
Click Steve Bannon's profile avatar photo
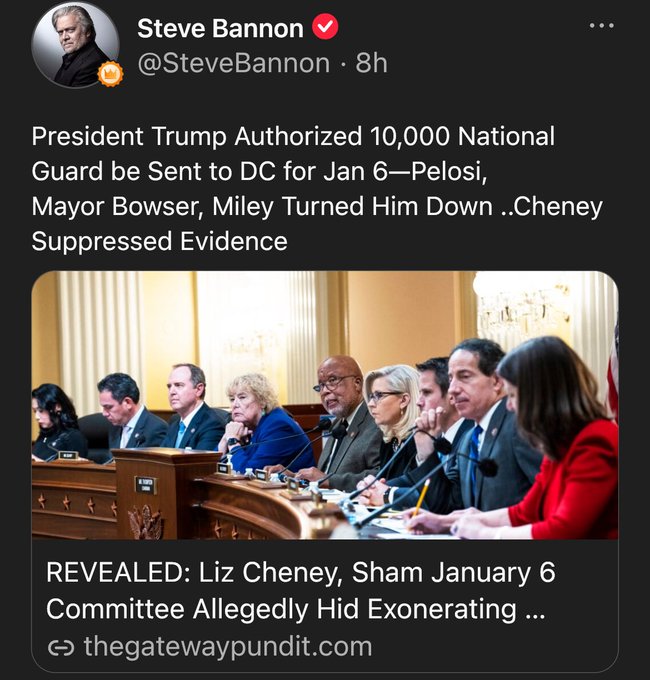(75, 44)
